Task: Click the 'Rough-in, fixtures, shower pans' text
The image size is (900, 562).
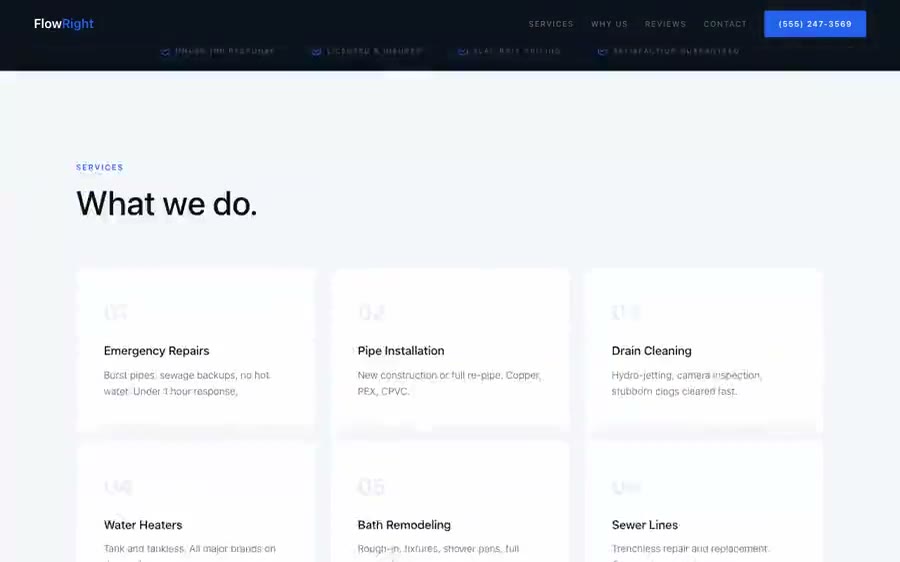Action: [x=438, y=552]
